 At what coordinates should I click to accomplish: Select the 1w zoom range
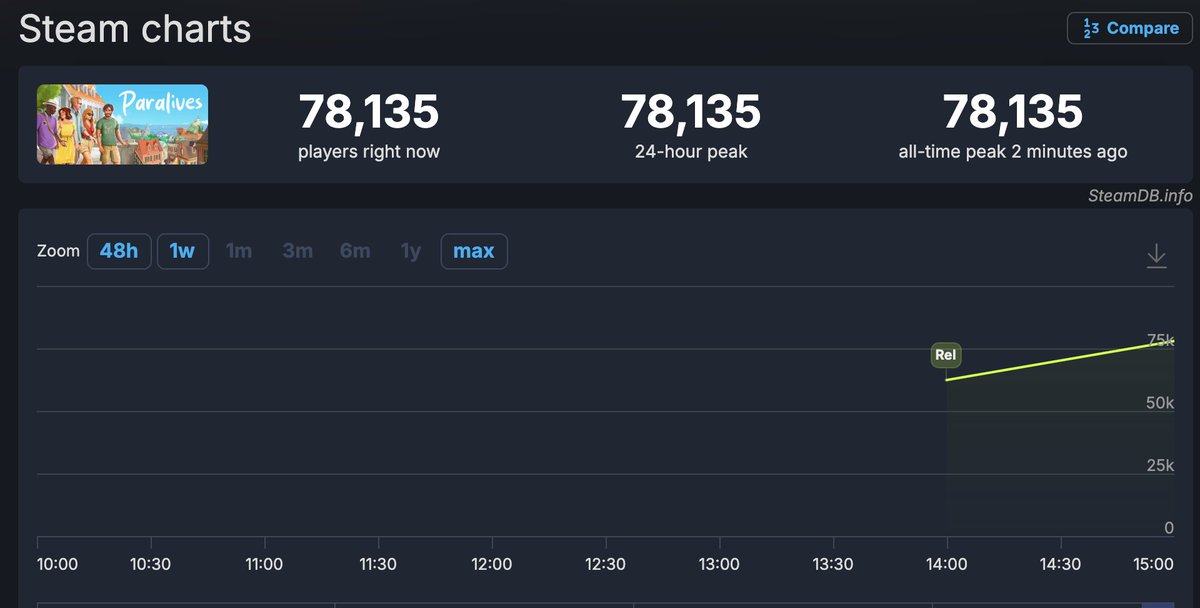point(182,251)
